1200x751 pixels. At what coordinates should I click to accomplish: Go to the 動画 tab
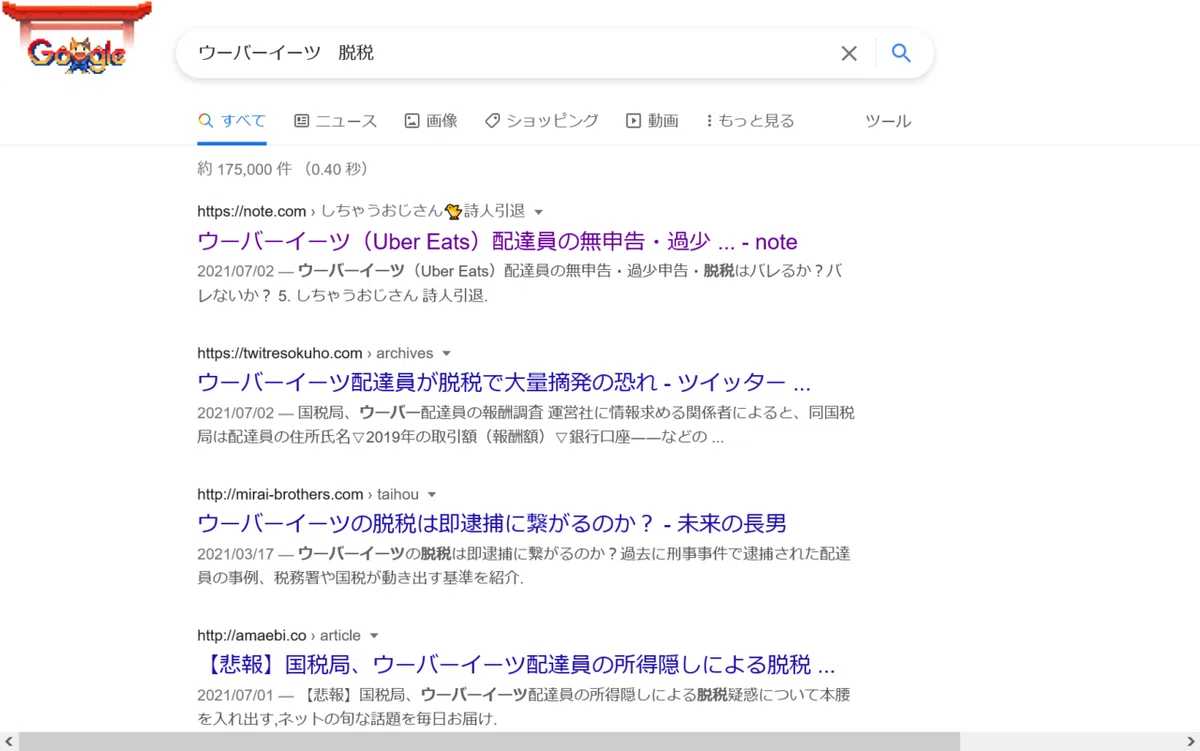coord(652,121)
